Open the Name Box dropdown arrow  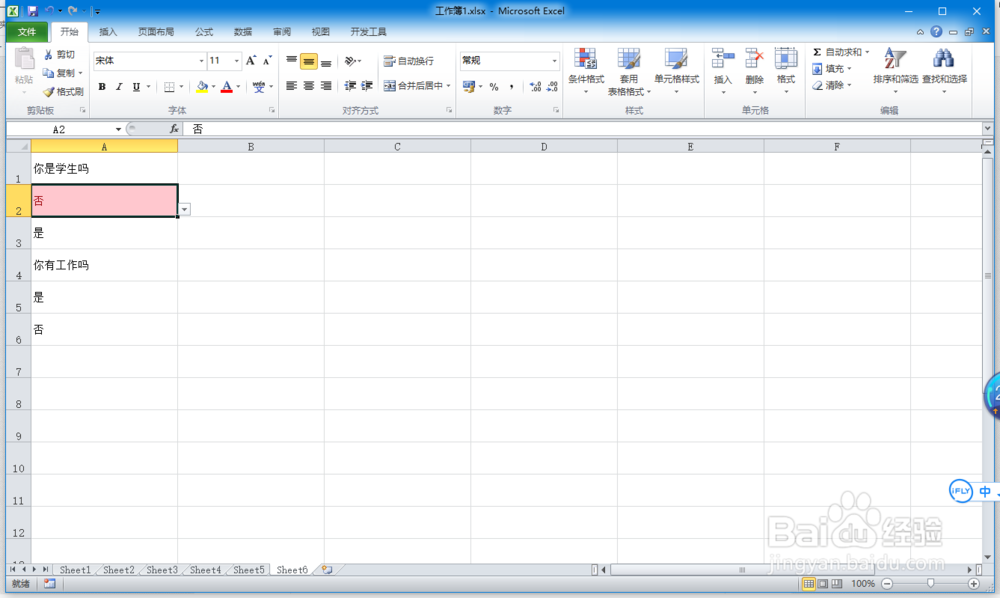pyautogui.click(x=118, y=129)
